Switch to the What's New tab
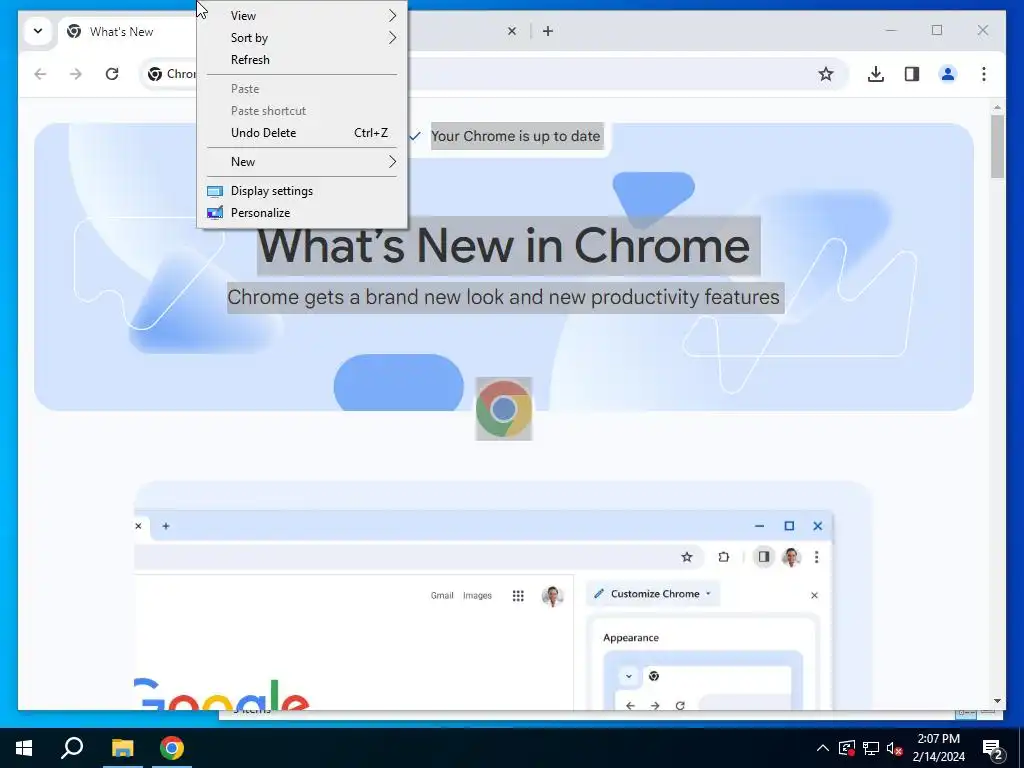 coord(127,31)
